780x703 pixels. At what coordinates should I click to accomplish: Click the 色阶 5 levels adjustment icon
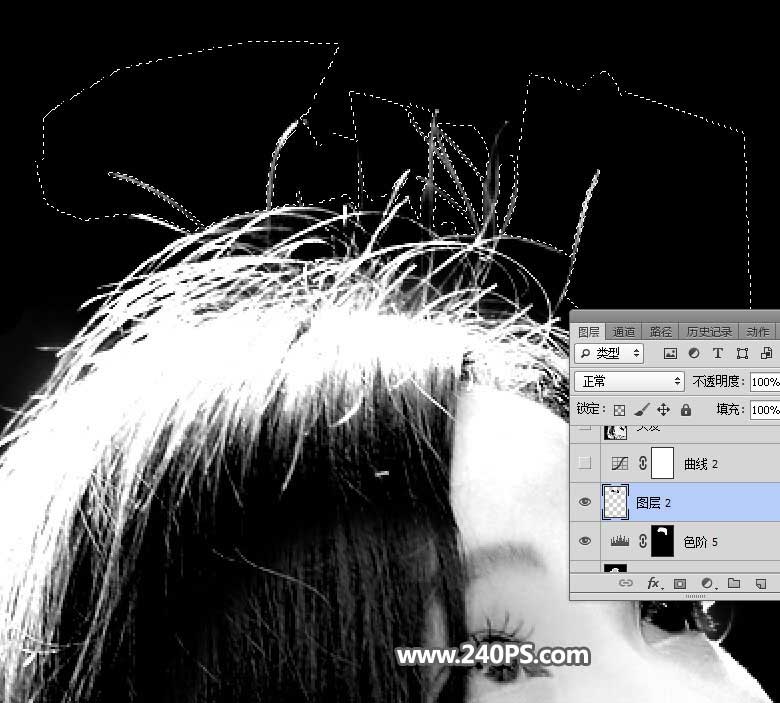coord(619,541)
